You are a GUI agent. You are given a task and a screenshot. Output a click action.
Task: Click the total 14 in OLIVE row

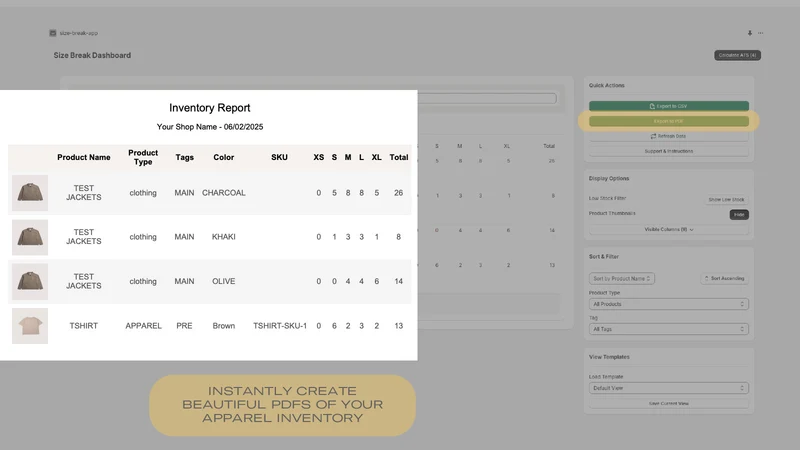[398, 281]
